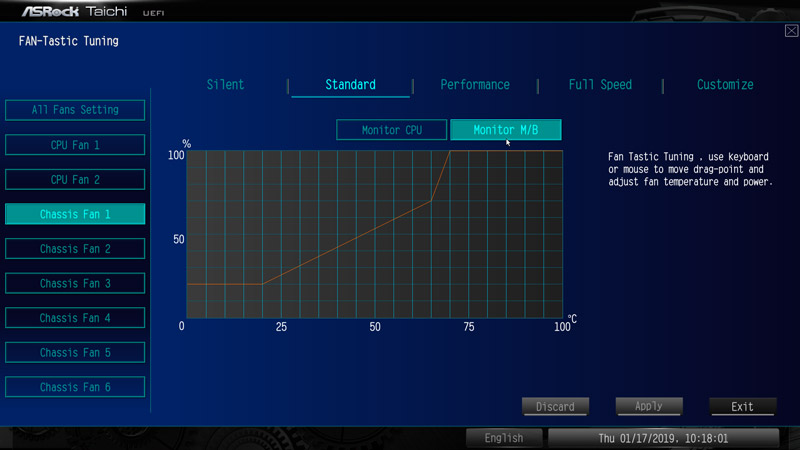The image size is (800, 450).
Task: Choose Chassis Fan 4
Action: pyautogui.click(x=75, y=318)
